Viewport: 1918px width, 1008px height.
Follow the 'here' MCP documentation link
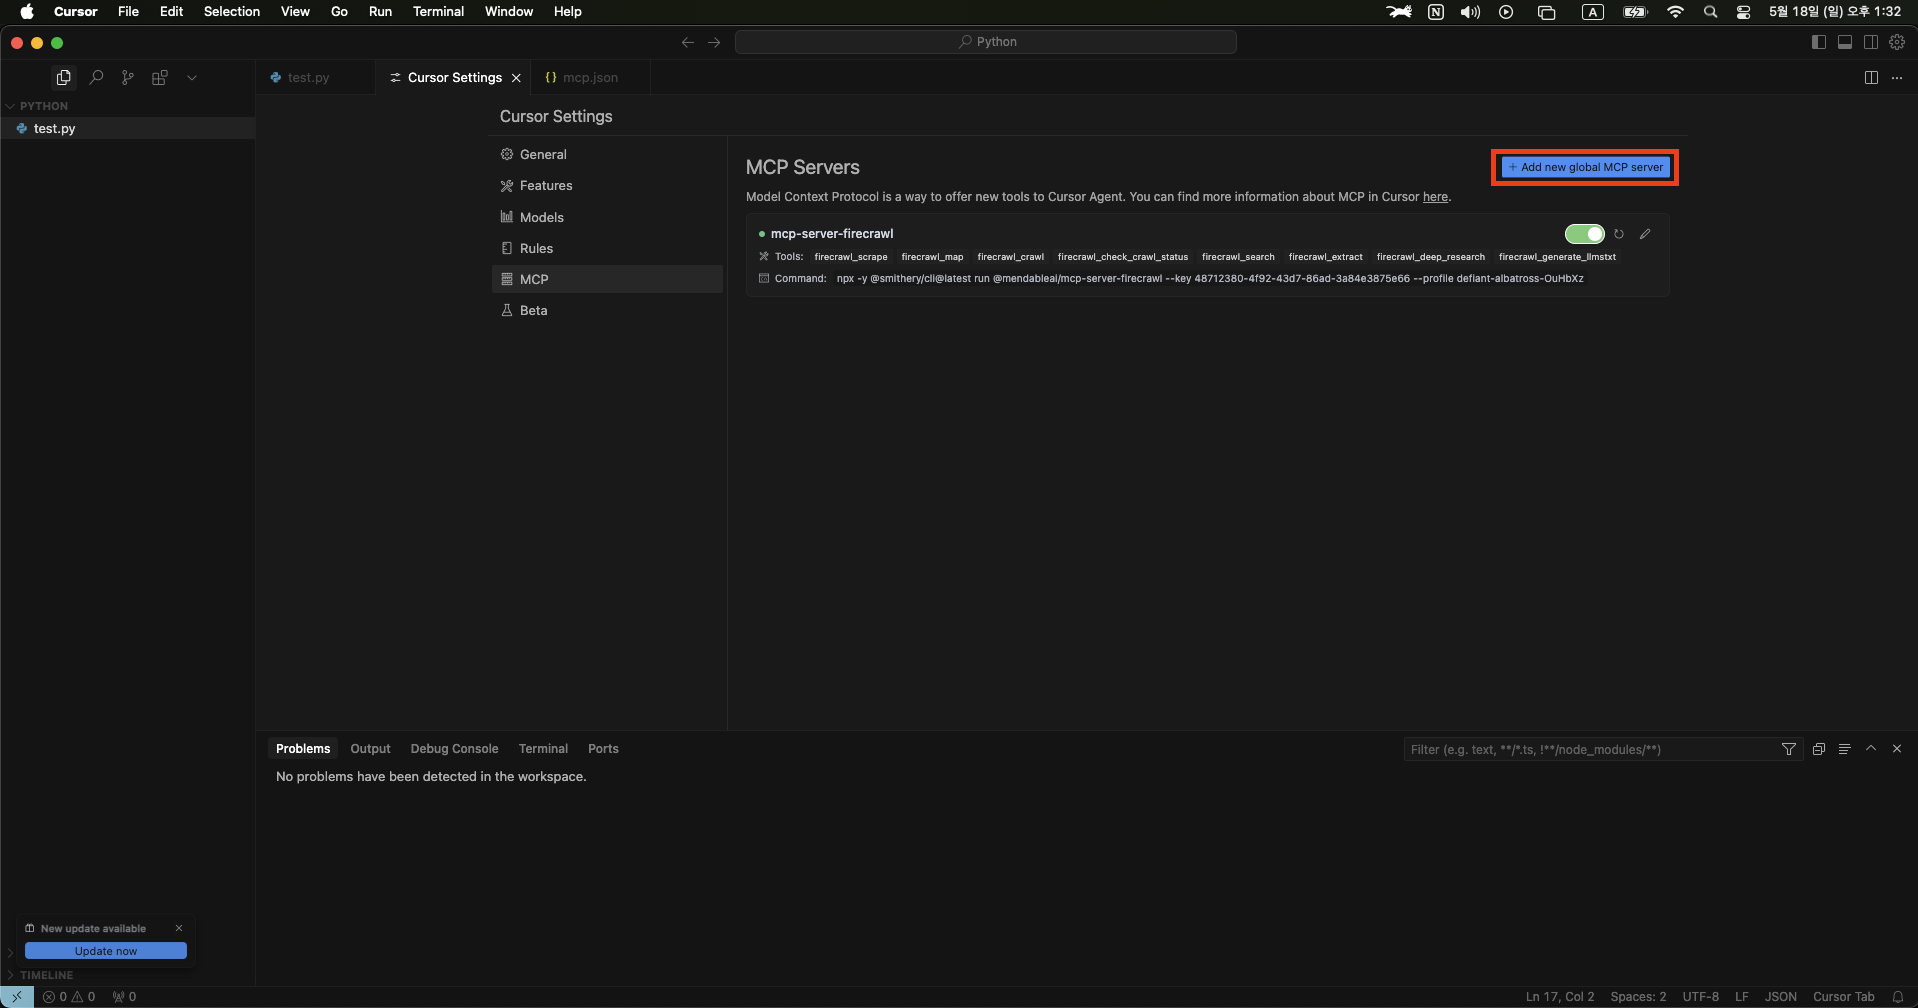pyautogui.click(x=1435, y=197)
